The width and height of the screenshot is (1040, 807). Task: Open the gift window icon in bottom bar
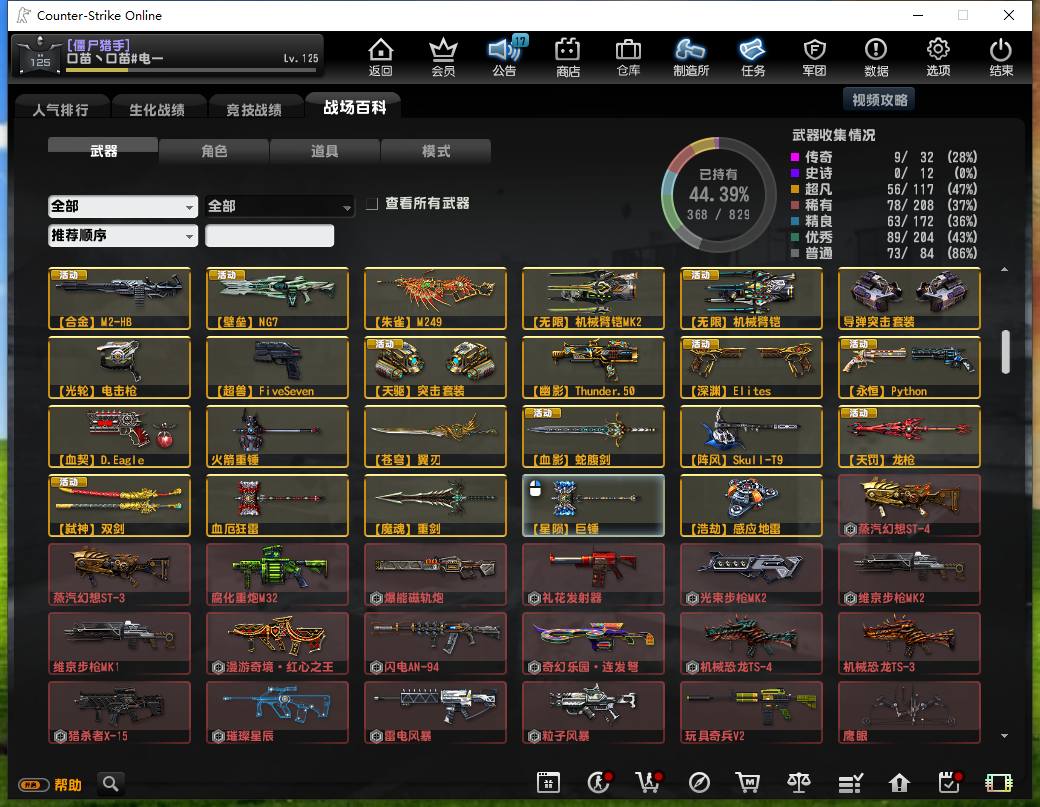[x=548, y=783]
